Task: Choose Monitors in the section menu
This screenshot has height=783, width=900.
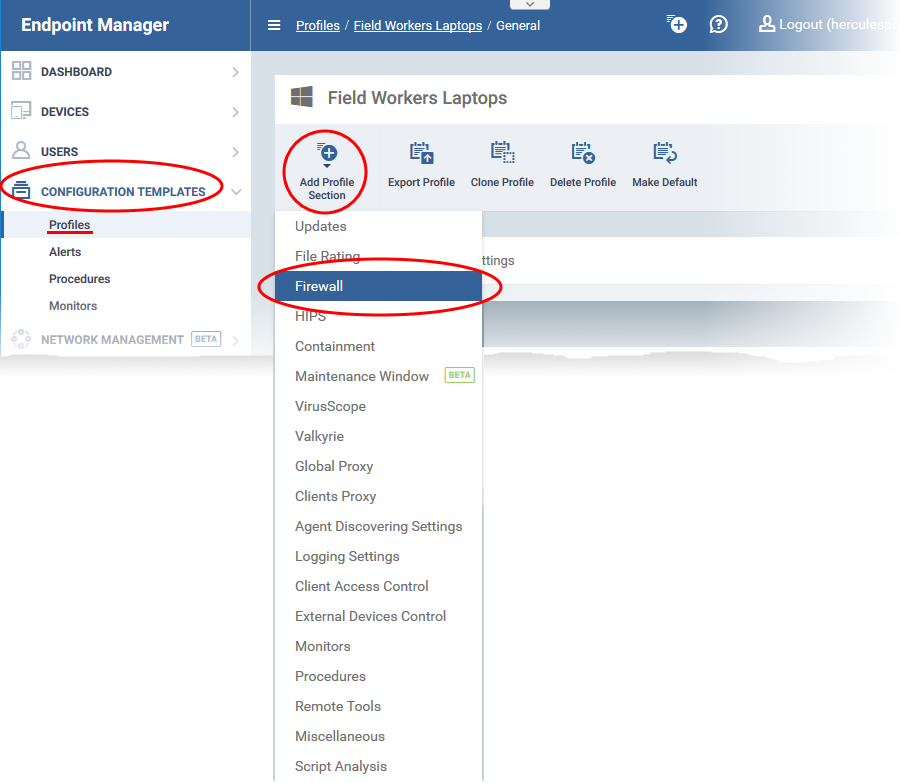Action: [378, 646]
